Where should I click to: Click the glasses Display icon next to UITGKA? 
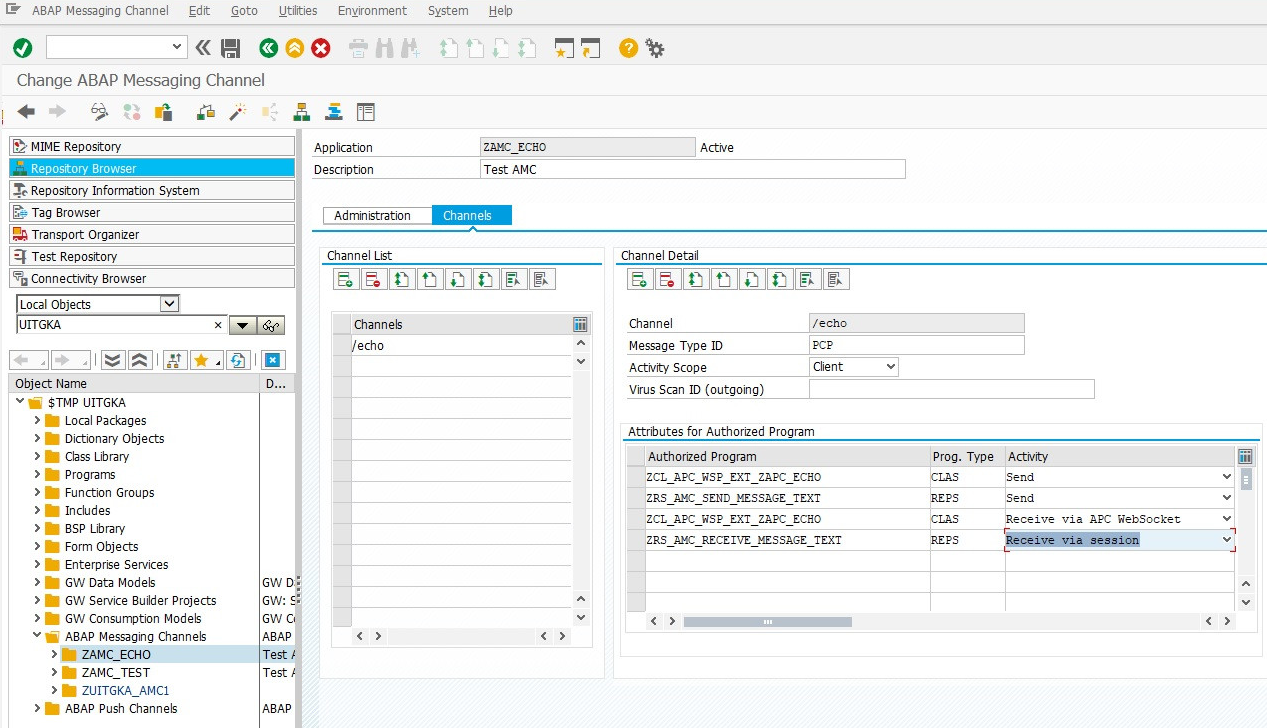tap(270, 325)
